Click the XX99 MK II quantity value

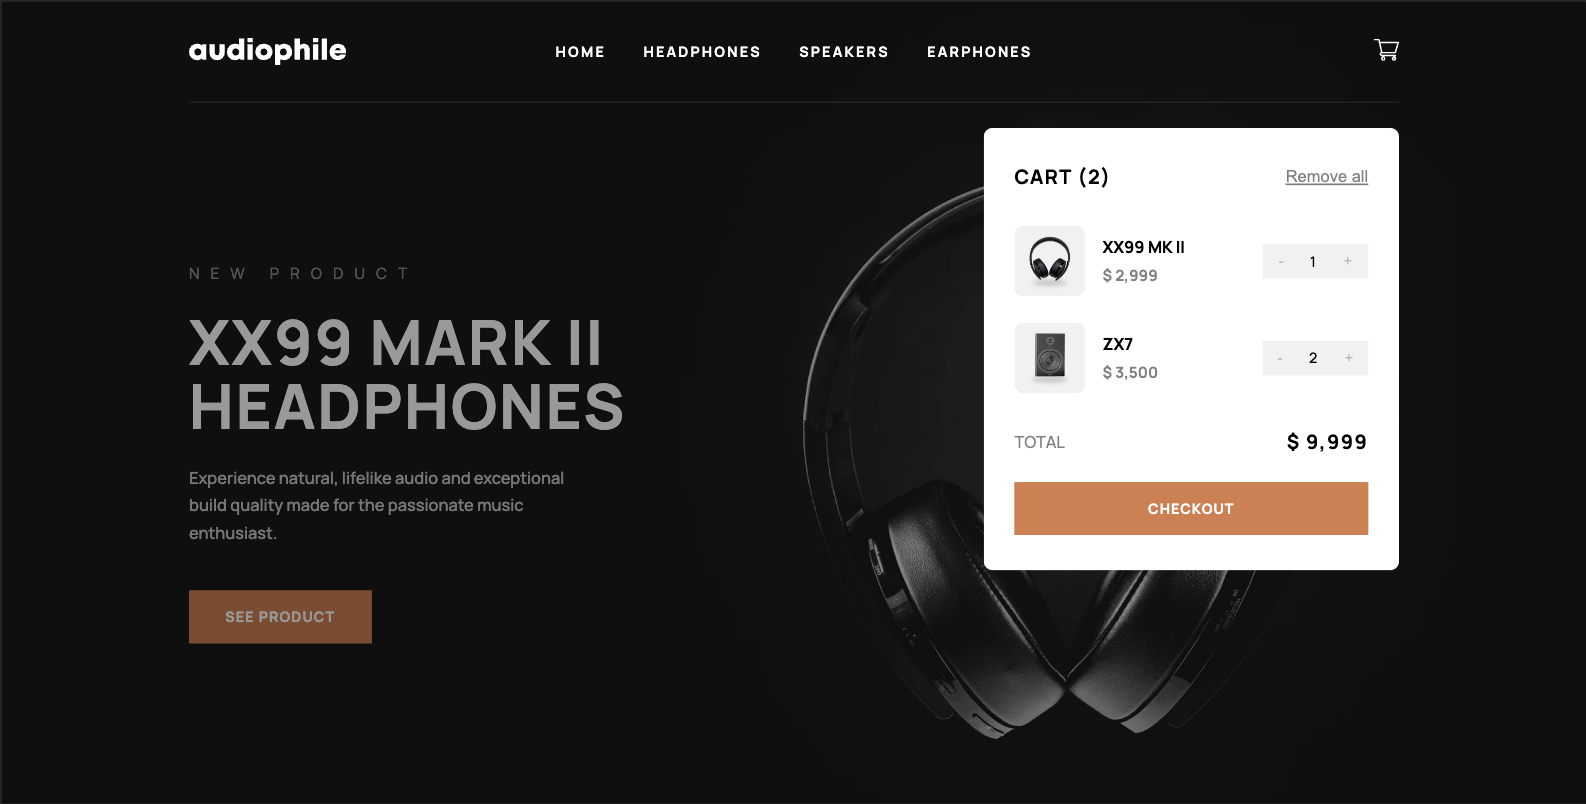[x=1313, y=262]
